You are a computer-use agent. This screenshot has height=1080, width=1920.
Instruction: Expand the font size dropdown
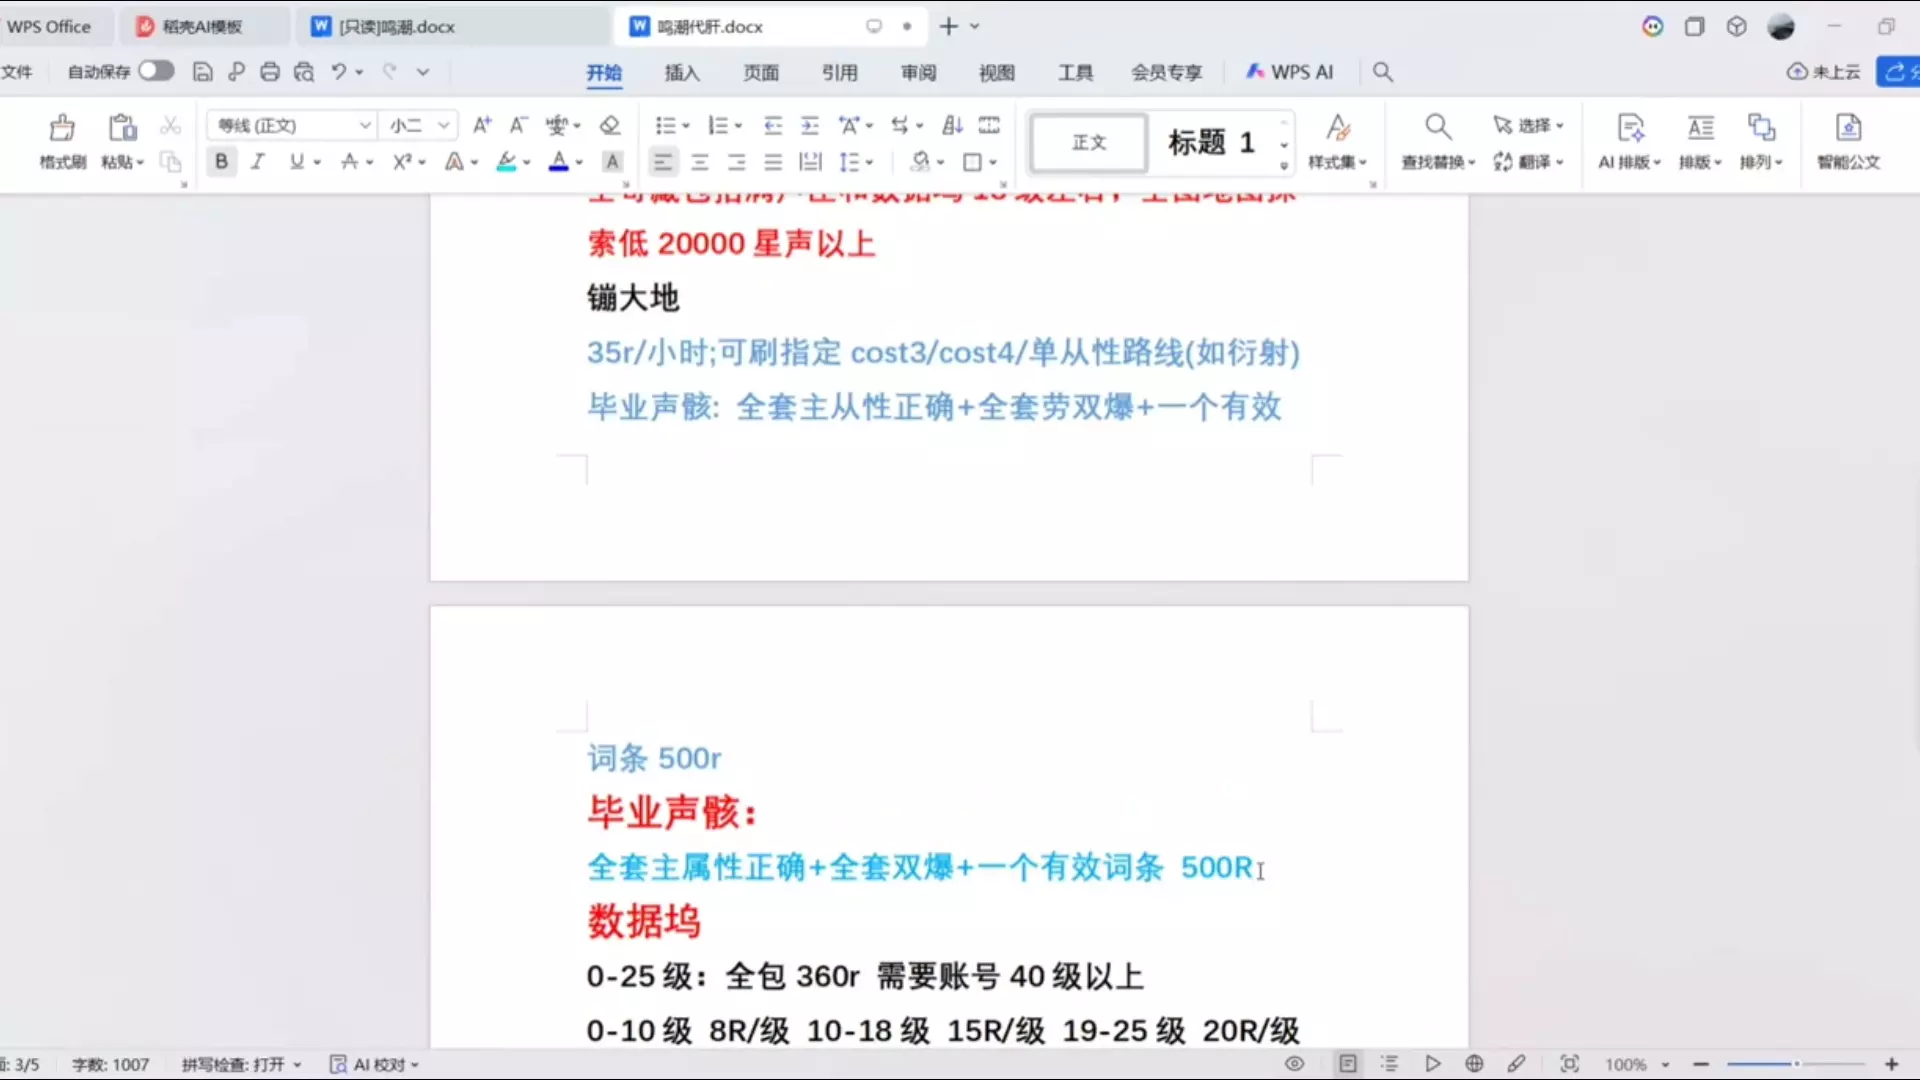pyautogui.click(x=443, y=125)
